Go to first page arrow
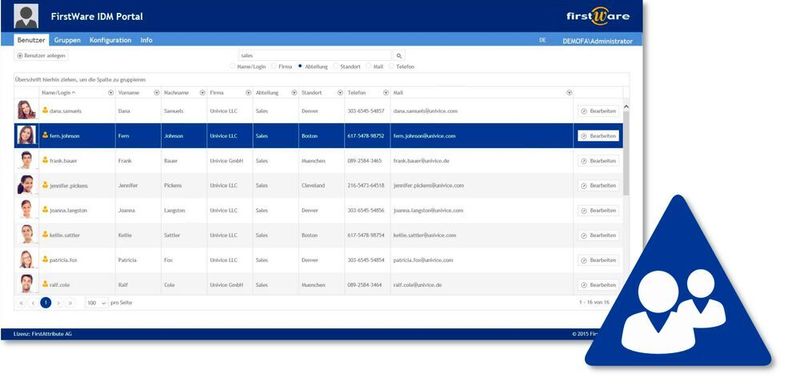The image size is (800, 386). (21, 303)
